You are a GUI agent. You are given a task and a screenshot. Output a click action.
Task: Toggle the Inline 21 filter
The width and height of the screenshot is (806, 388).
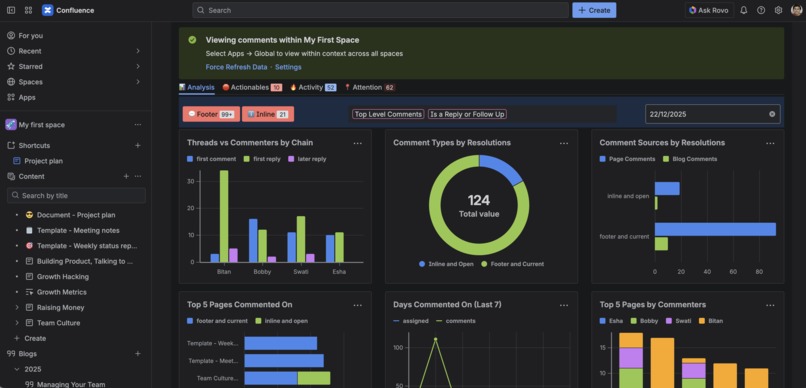coord(268,114)
